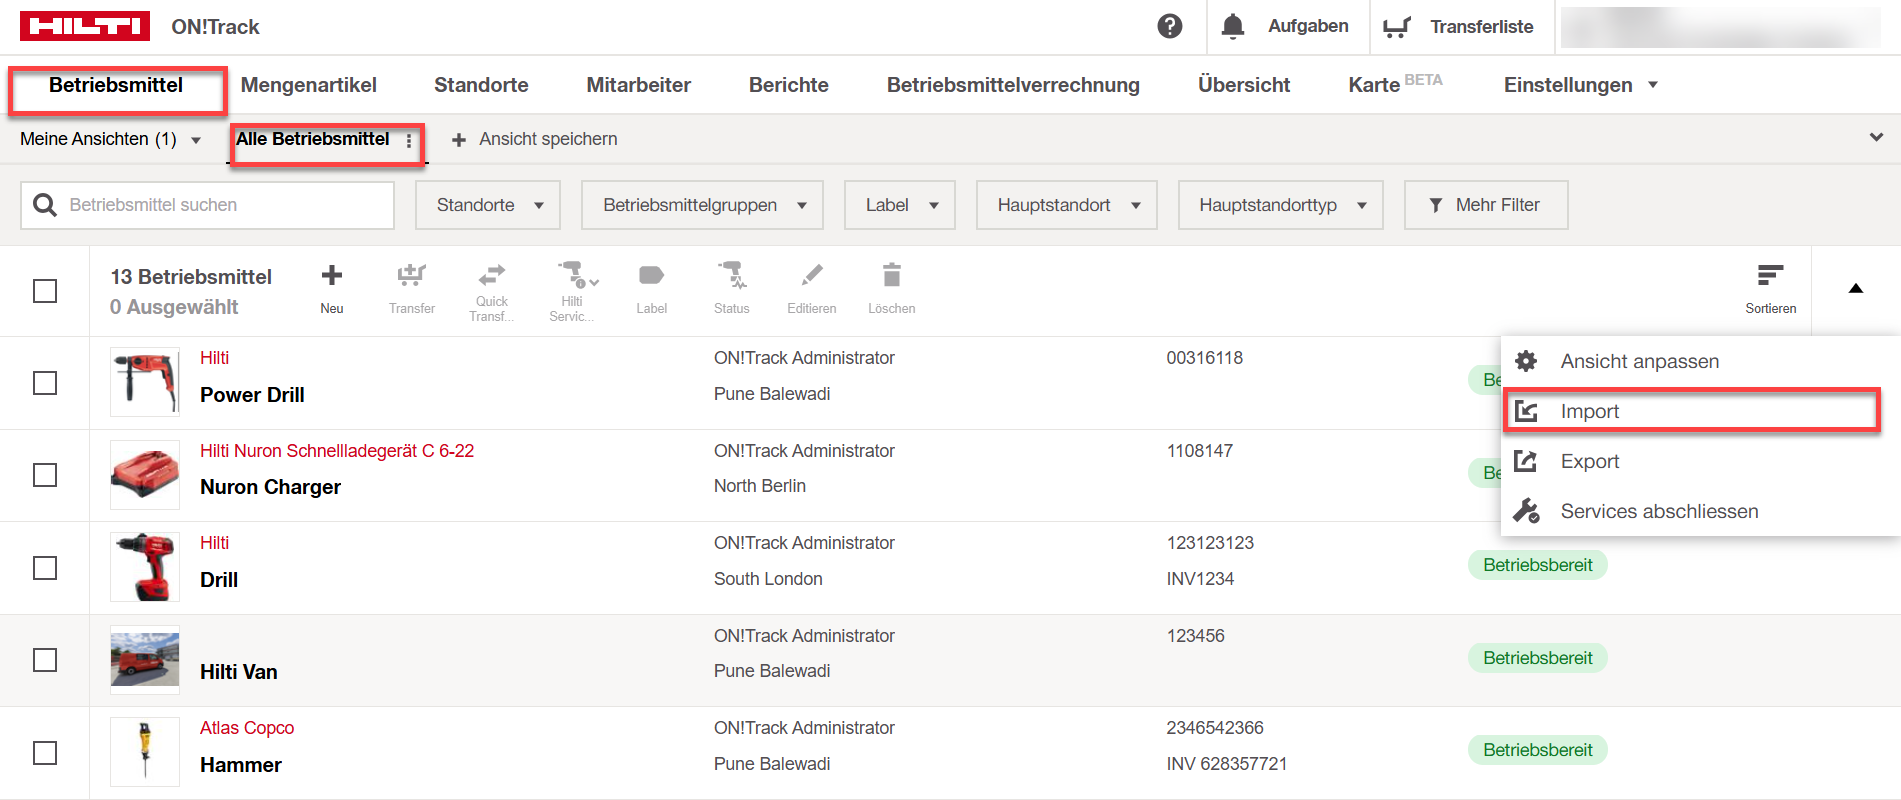This screenshot has height=800, width=1901.
Task: Open the Power Drill thumbnail
Action: (x=145, y=382)
